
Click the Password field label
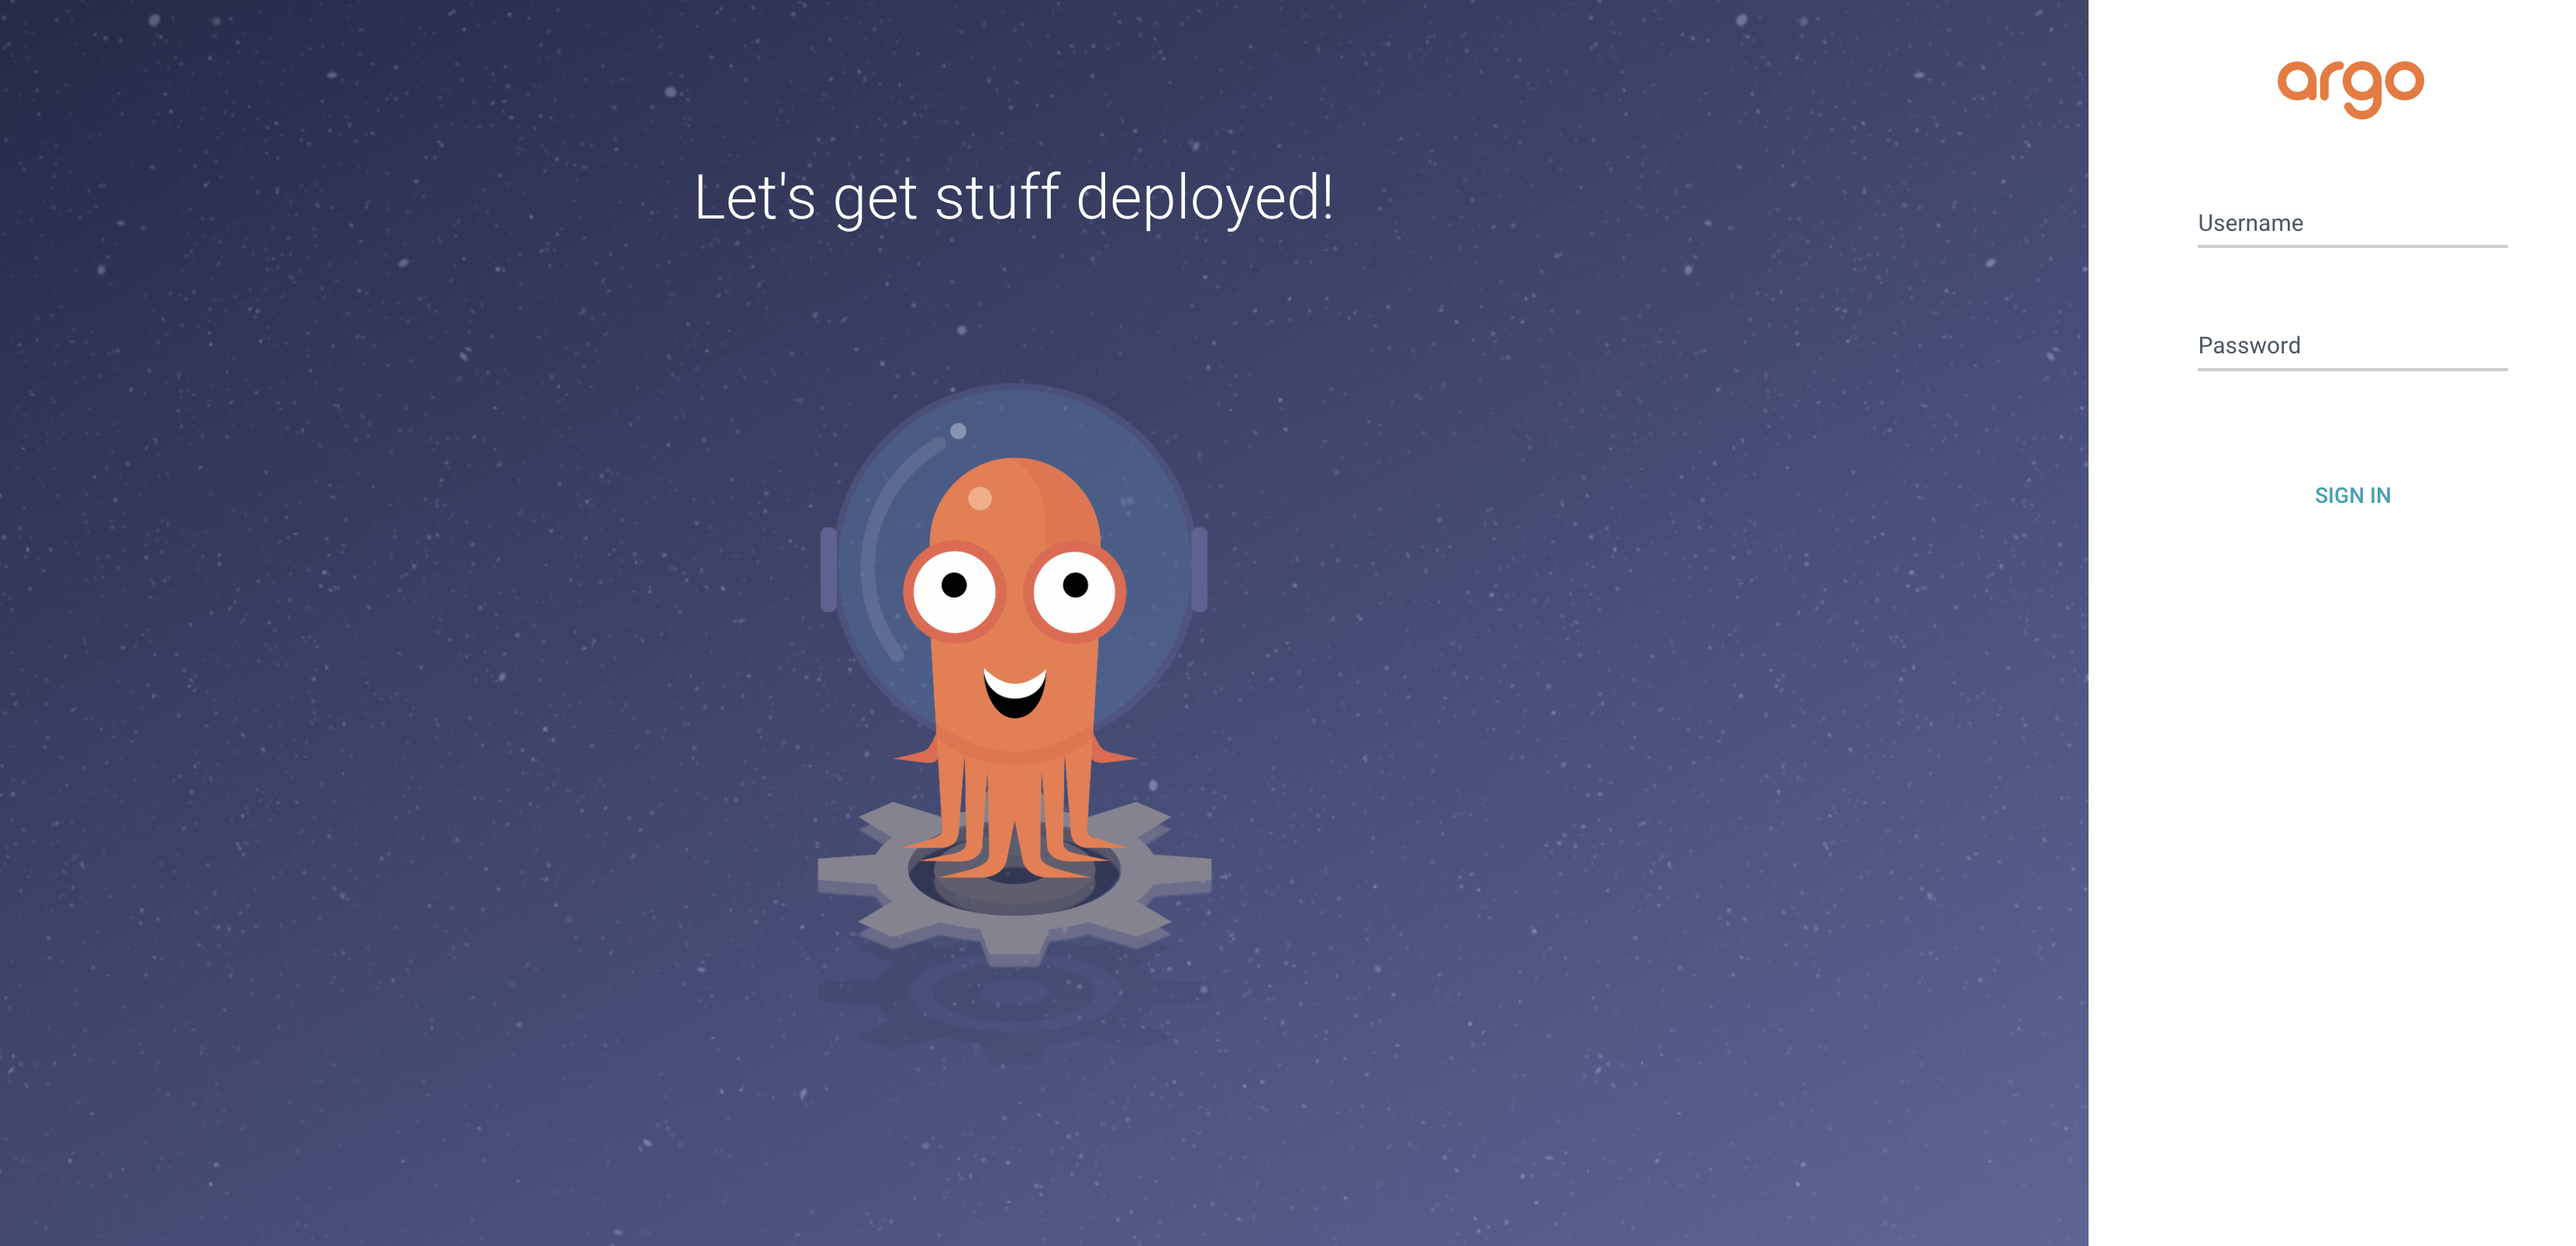tap(2249, 346)
